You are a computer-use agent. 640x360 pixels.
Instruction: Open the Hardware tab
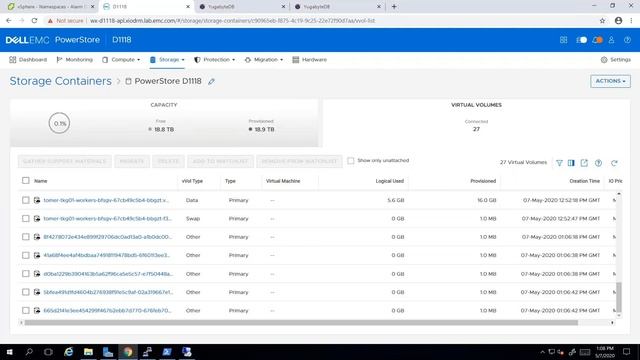[310, 60]
